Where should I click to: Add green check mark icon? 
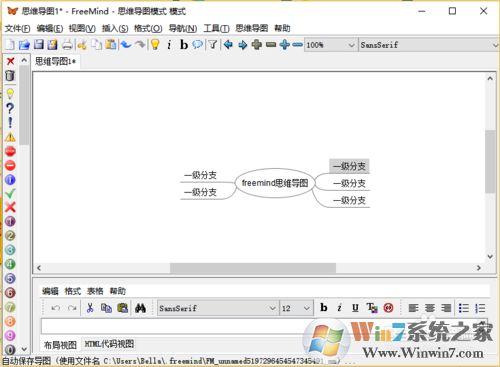click(x=10, y=193)
